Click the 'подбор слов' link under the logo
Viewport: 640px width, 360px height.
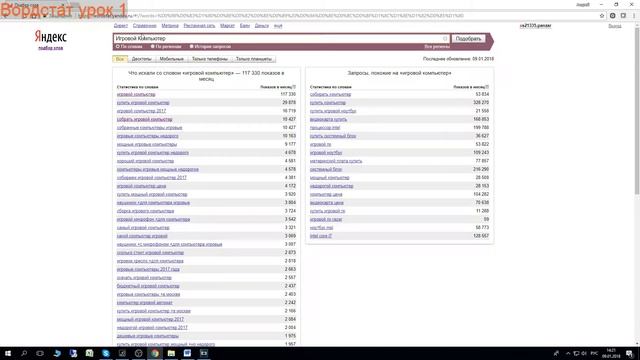click(51, 48)
